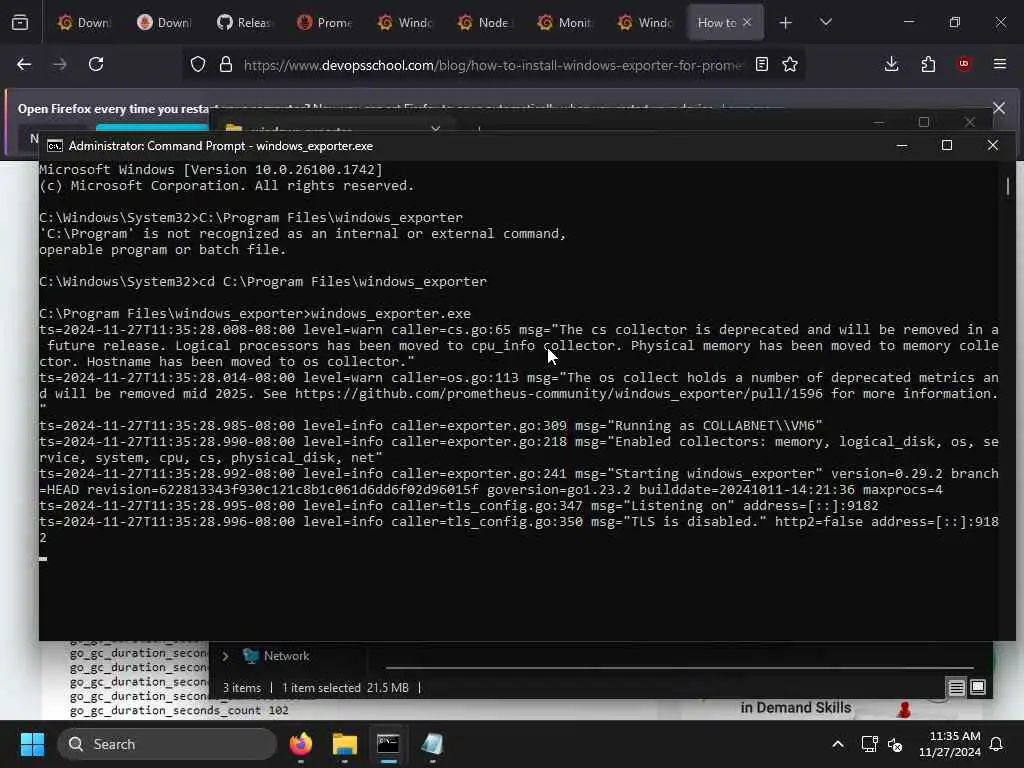Select the 'How to' tab
The image size is (1024, 768).
click(716, 23)
